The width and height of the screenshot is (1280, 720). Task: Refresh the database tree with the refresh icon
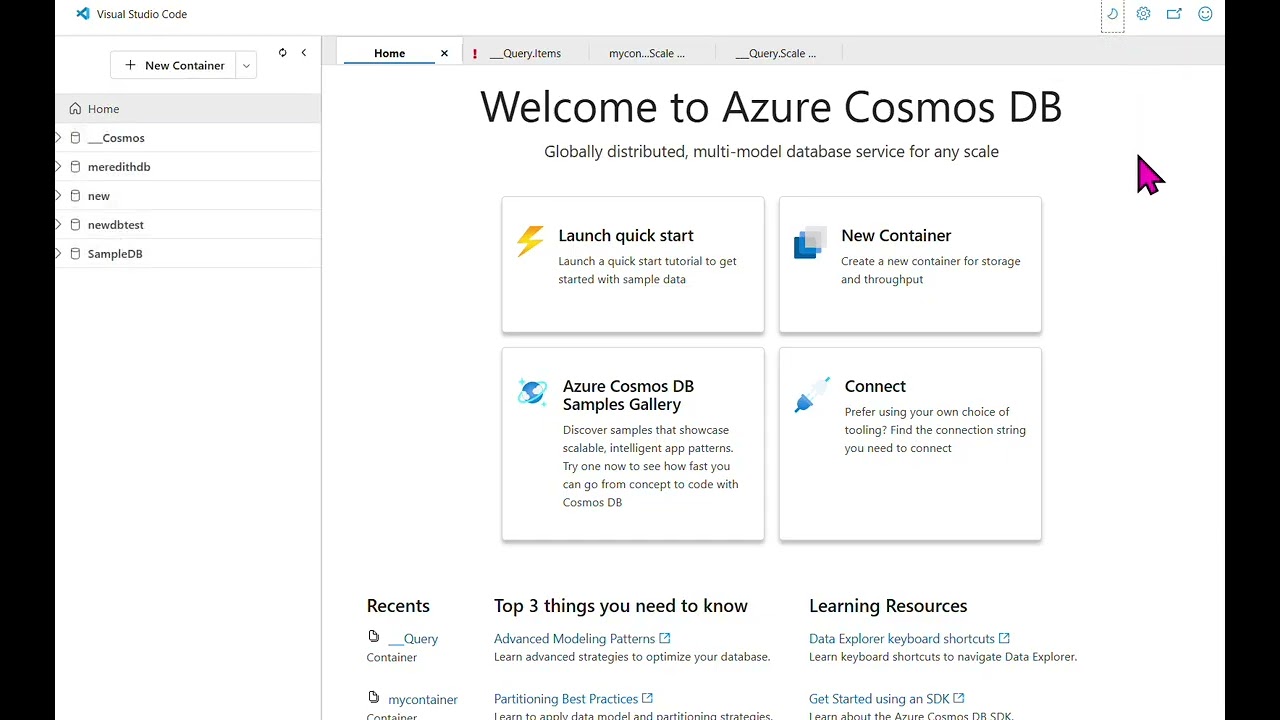tap(282, 53)
